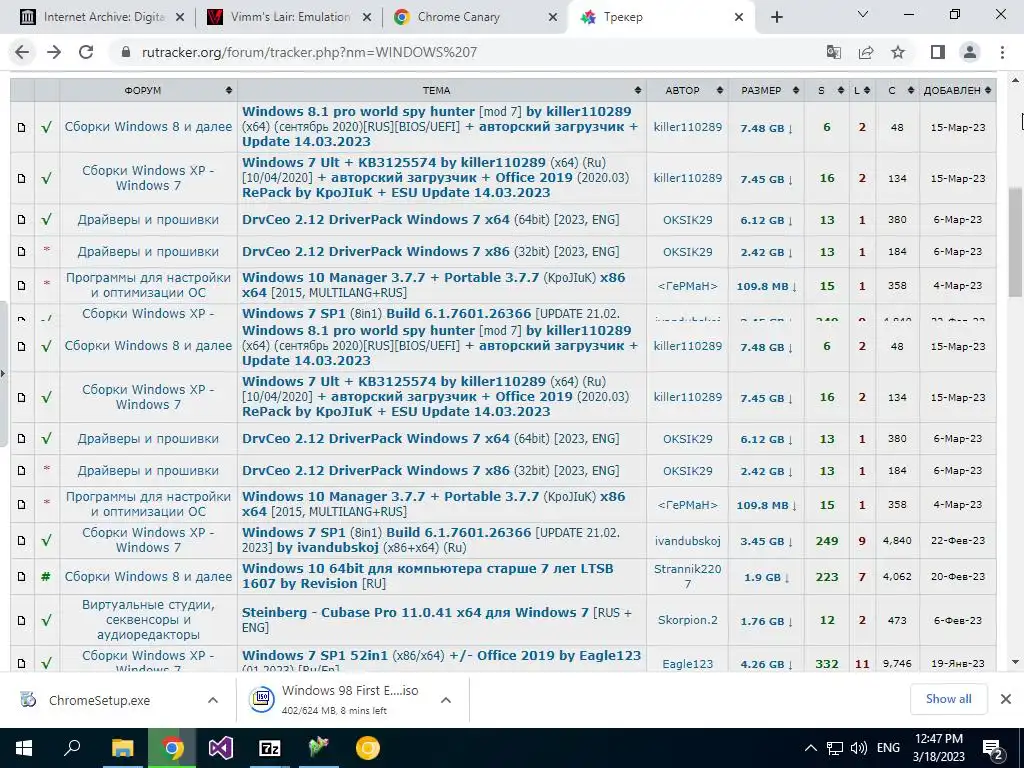Open the Windows Start menu

[24, 748]
